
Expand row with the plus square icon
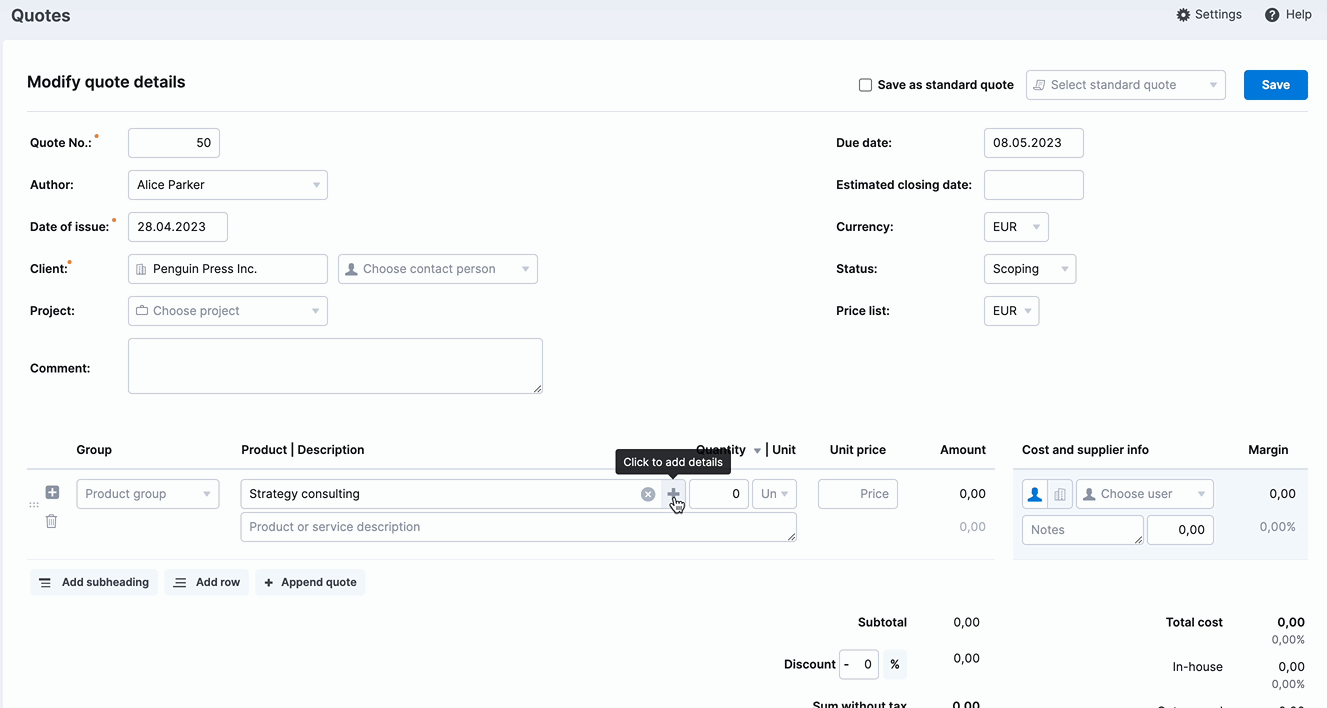52,493
